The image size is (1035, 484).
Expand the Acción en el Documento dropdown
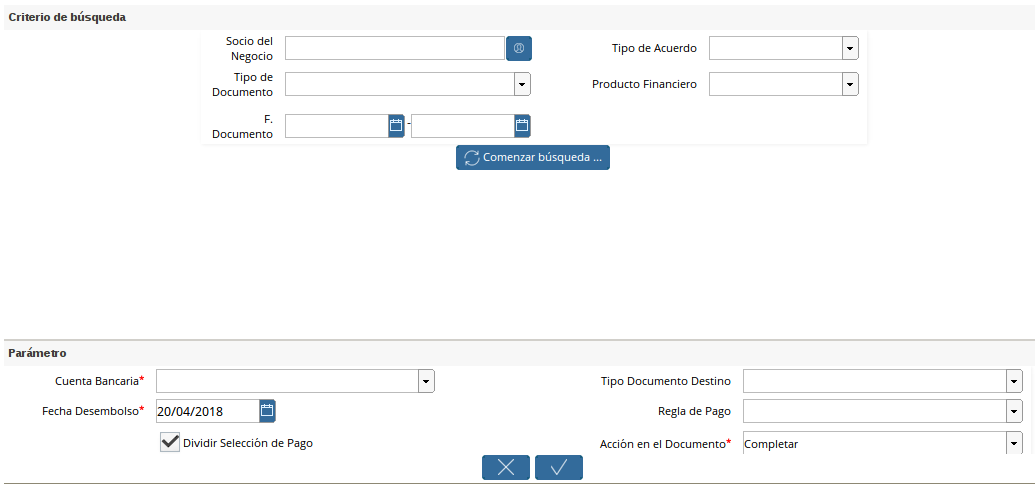tap(1014, 443)
